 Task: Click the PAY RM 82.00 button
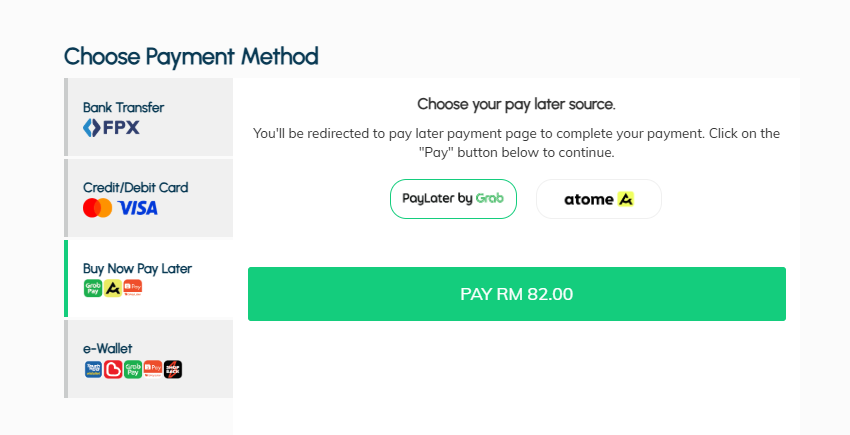pos(517,294)
